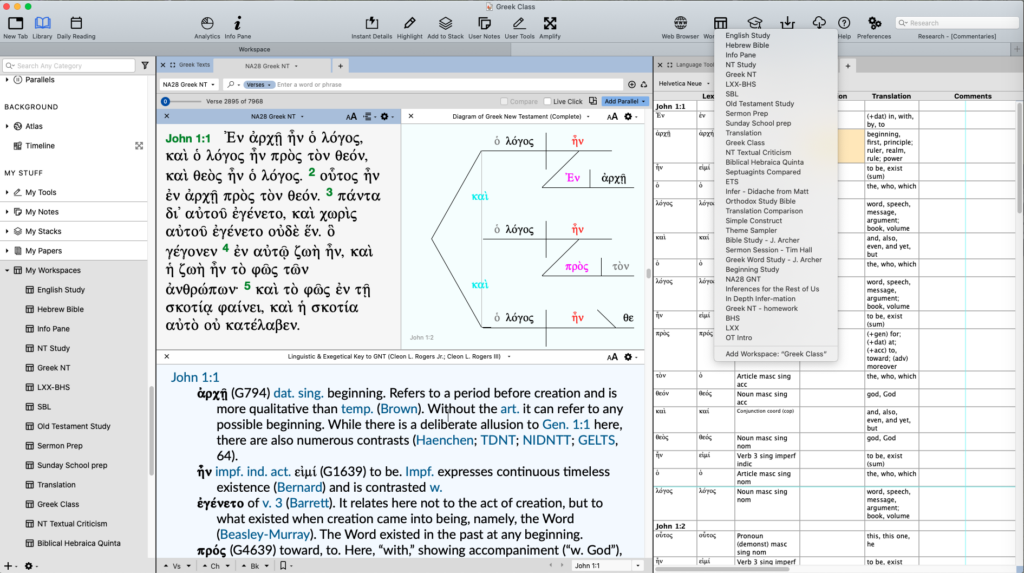Click the NIDNTT reference link

(546, 440)
